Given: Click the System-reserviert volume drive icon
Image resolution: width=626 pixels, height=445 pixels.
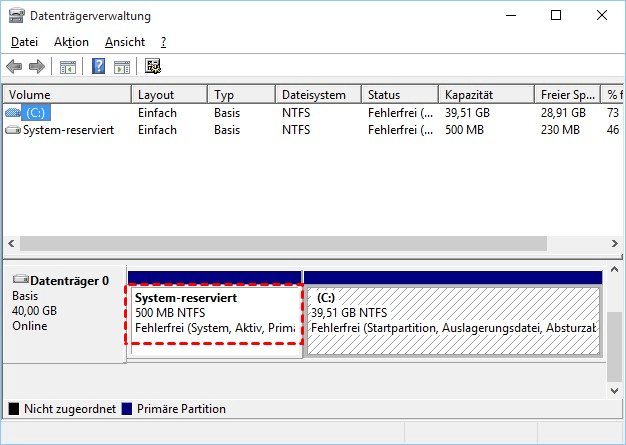Looking at the screenshot, I should tap(13, 130).
